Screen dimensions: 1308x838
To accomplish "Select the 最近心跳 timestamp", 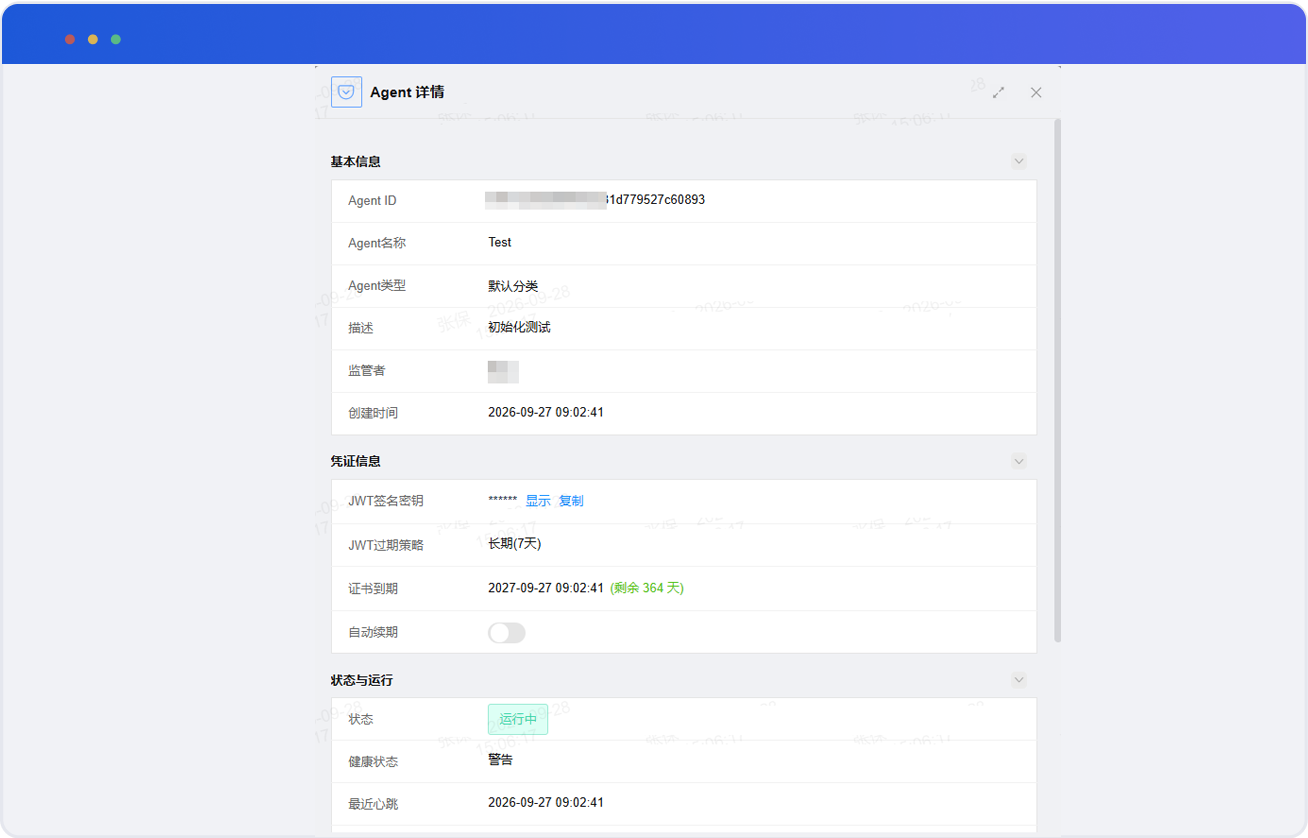I will tap(546, 803).
